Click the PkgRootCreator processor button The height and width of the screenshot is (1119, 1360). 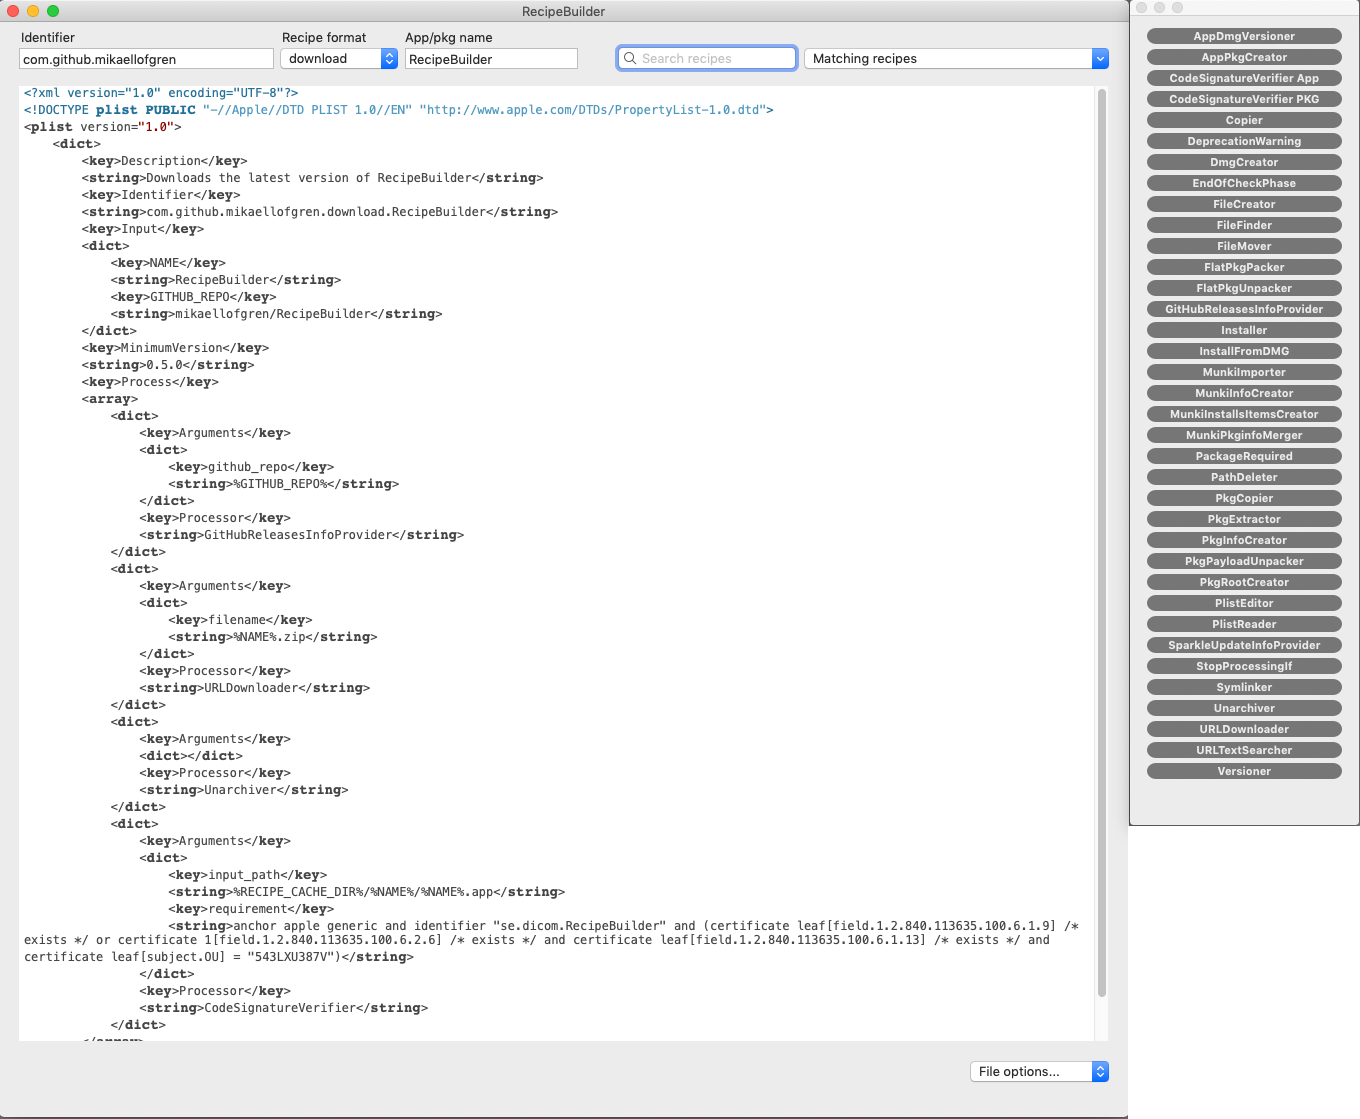1244,582
